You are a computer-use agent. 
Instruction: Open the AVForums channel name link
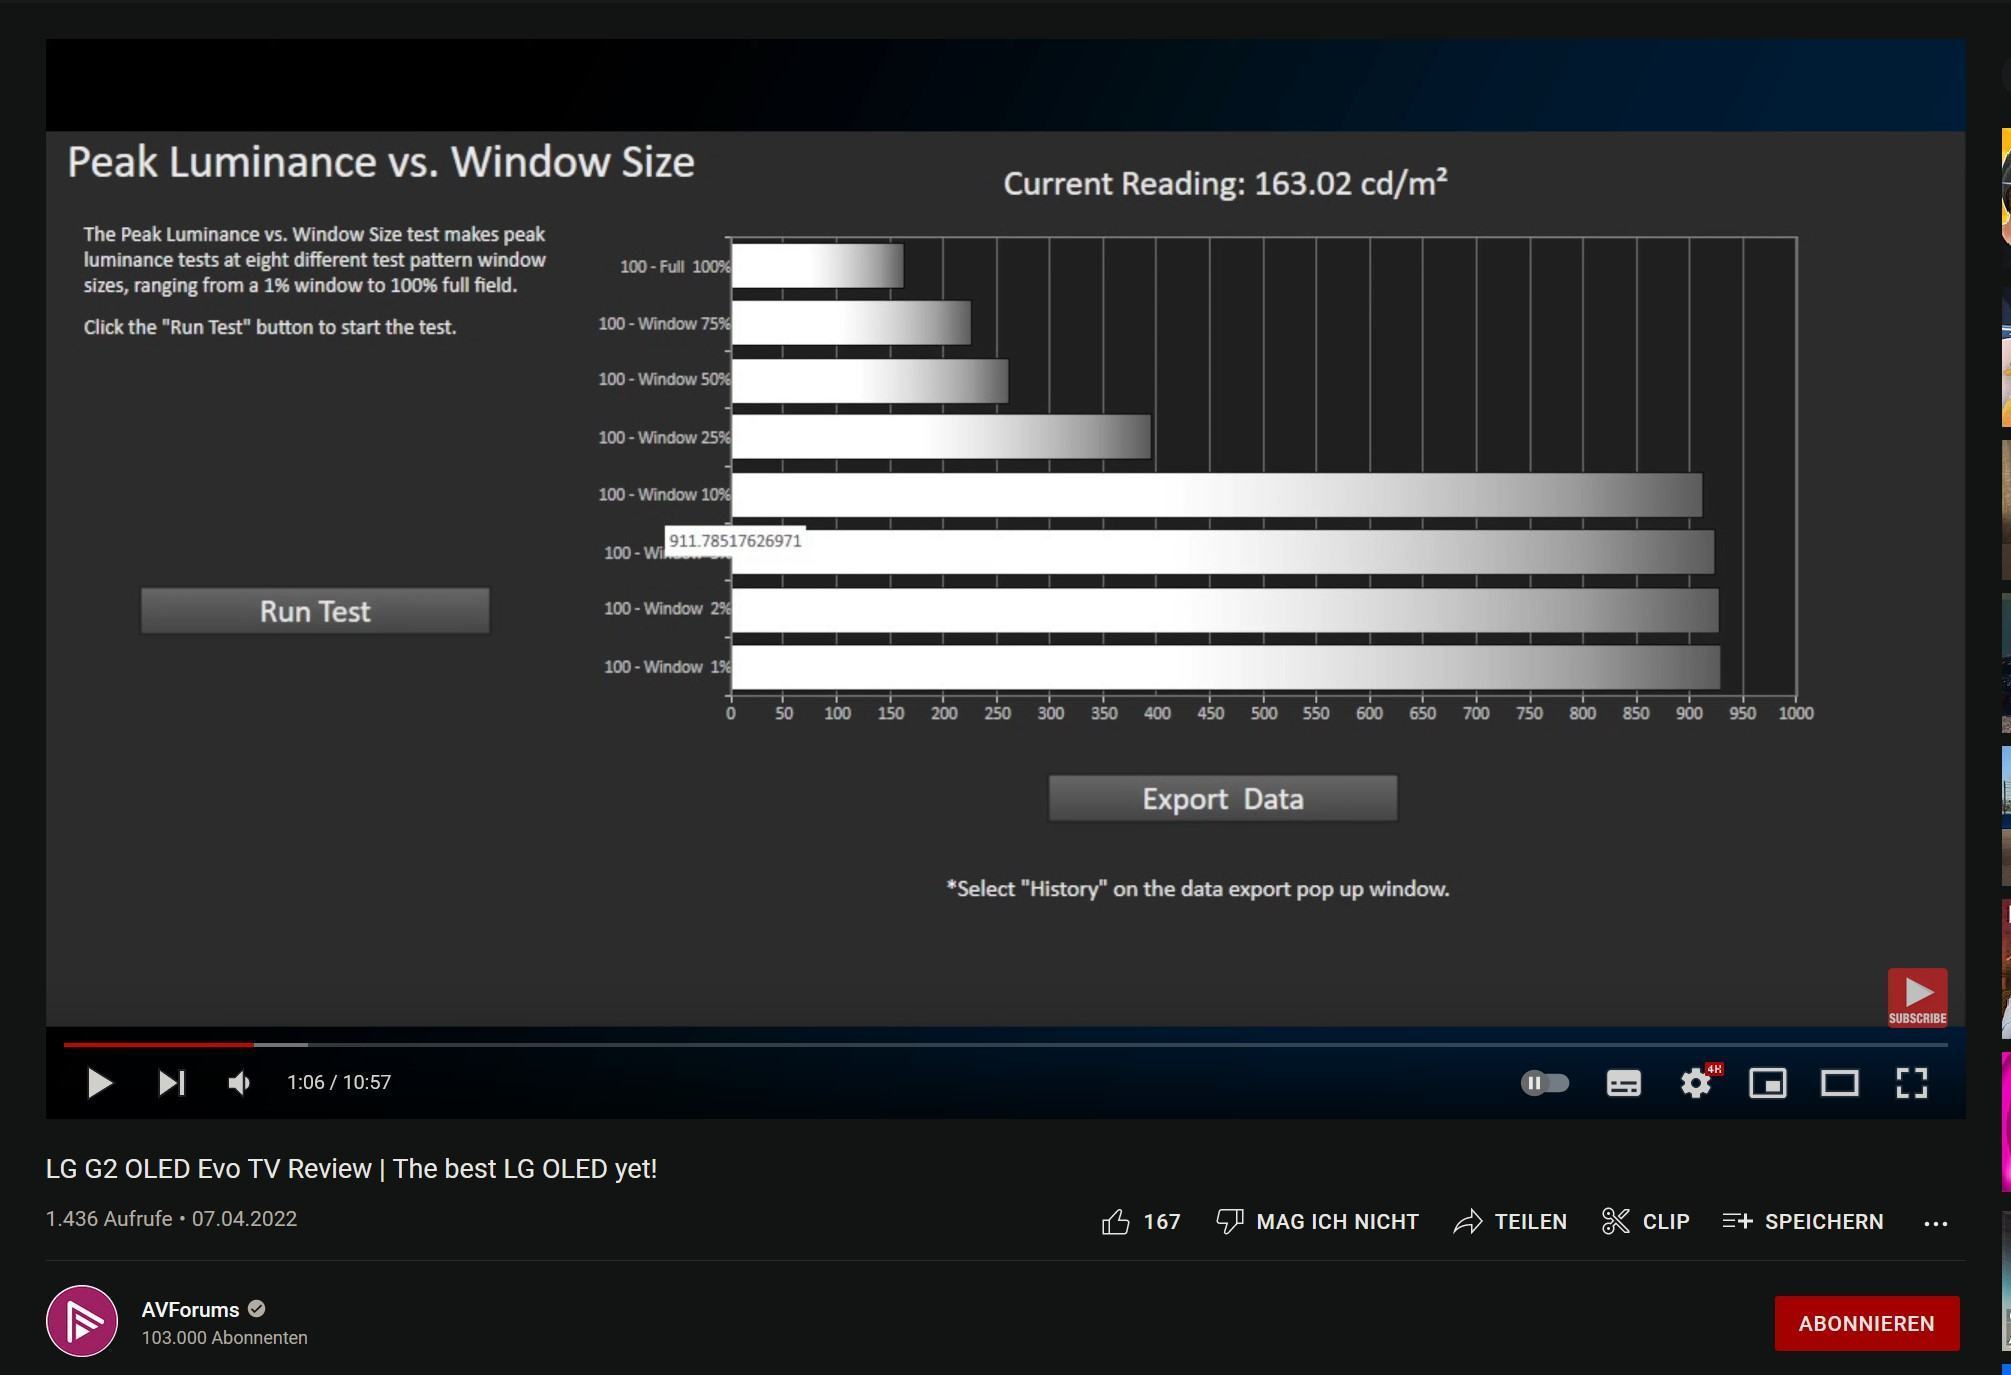190,1310
